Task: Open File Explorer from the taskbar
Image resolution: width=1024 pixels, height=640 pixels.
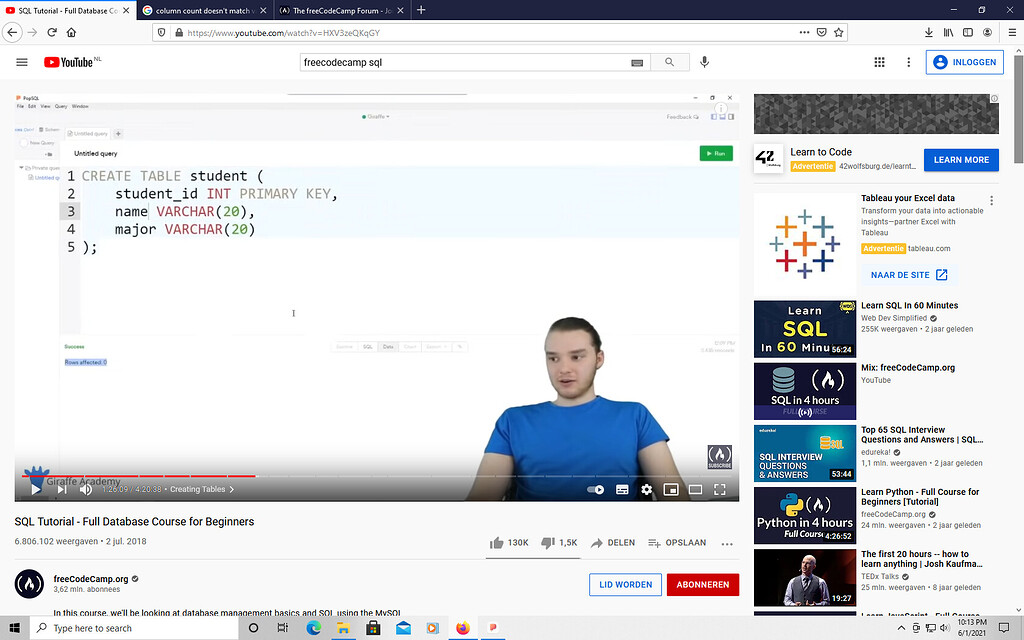Action: [x=344, y=628]
